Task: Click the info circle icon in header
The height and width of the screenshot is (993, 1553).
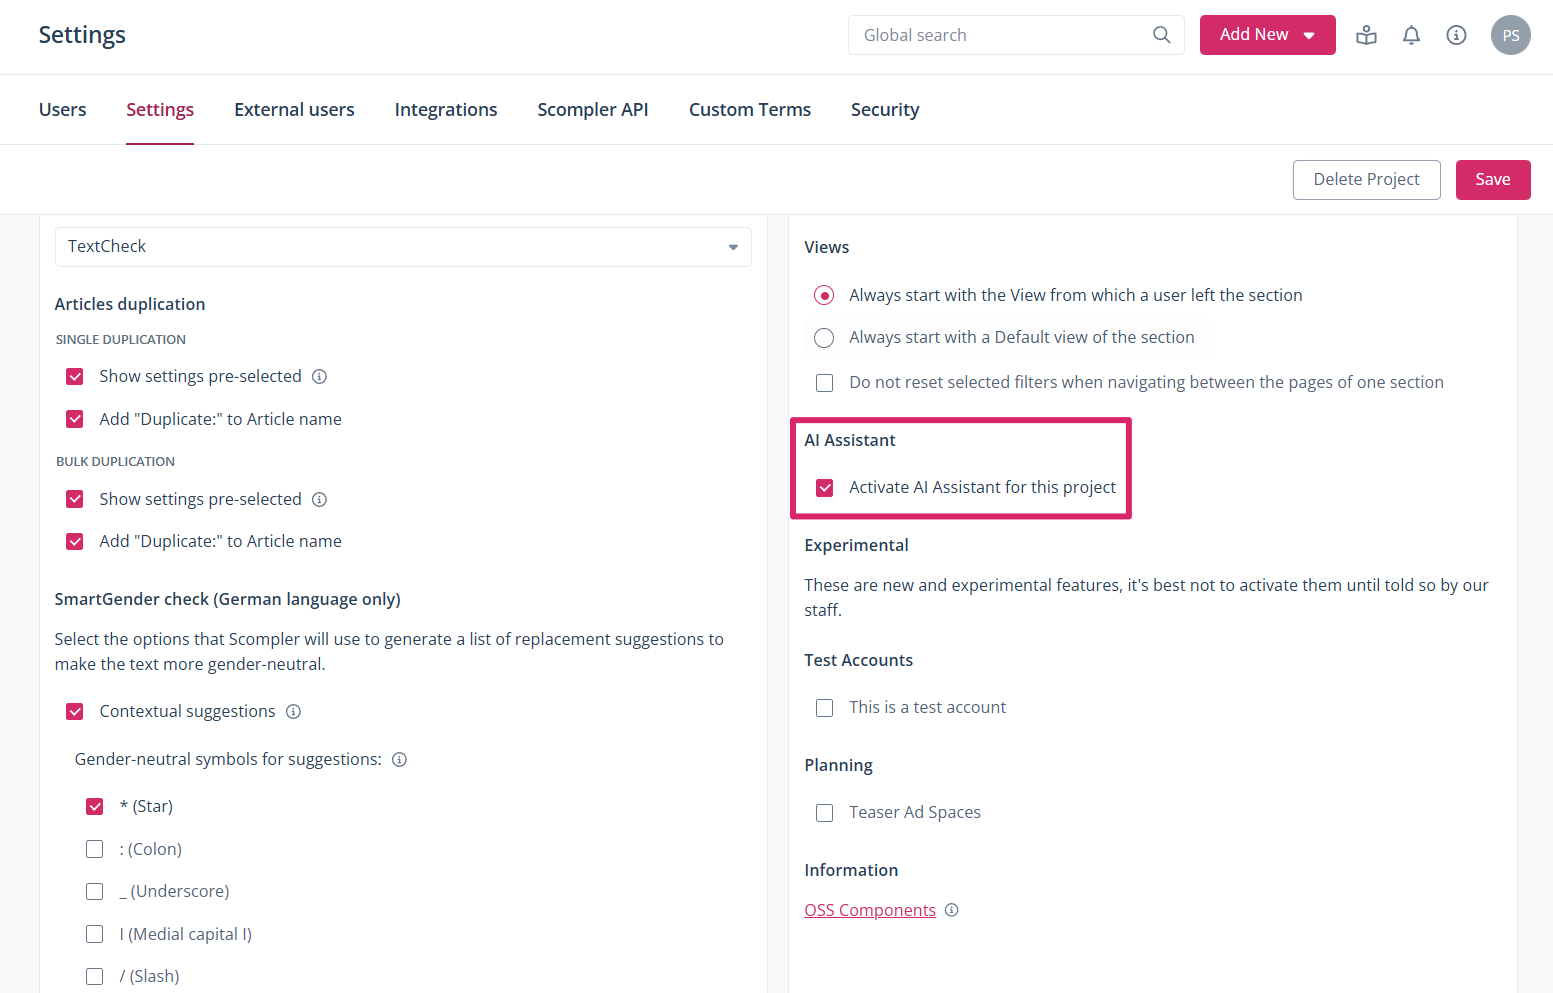Action: click(x=1456, y=35)
